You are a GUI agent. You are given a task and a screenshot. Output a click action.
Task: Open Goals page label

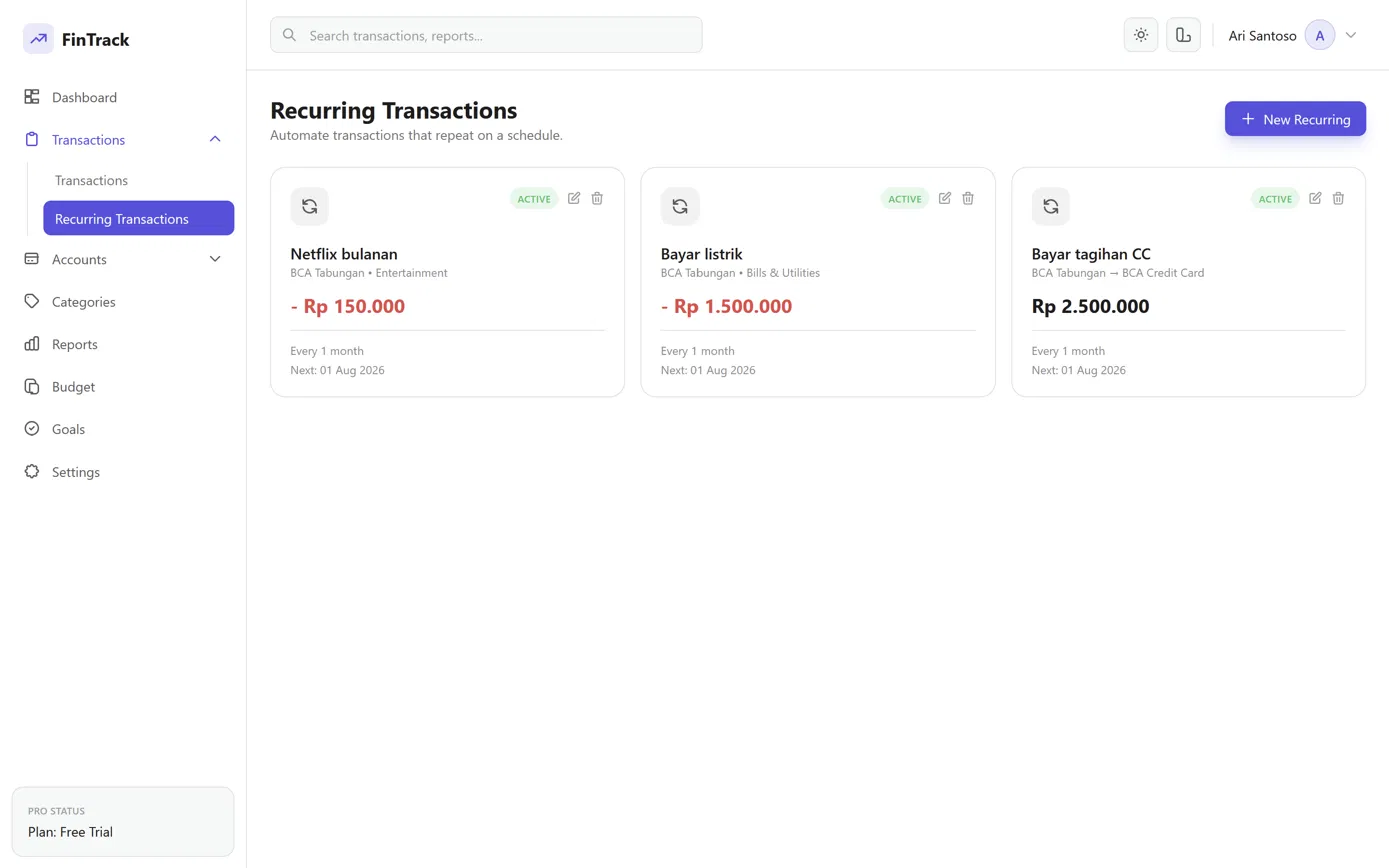[x=68, y=429]
